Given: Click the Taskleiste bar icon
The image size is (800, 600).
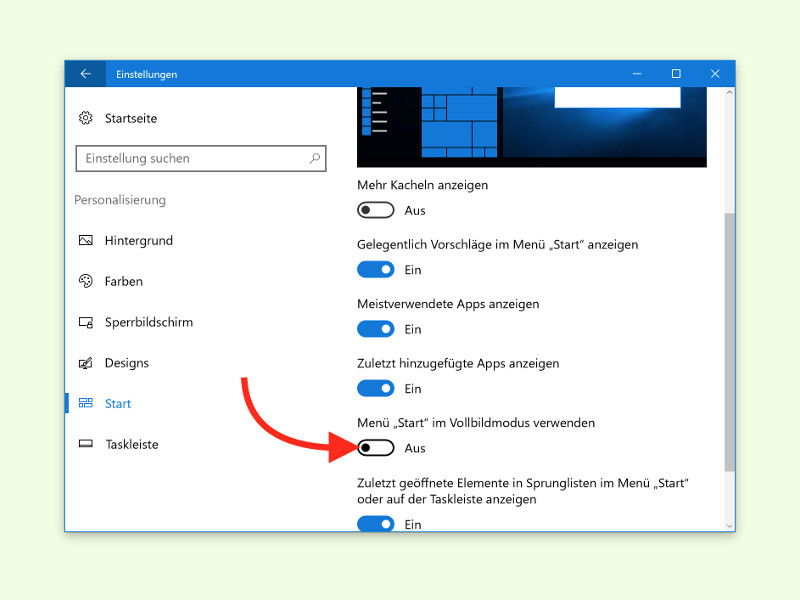Looking at the screenshot, I should click(x=86, y=443).
